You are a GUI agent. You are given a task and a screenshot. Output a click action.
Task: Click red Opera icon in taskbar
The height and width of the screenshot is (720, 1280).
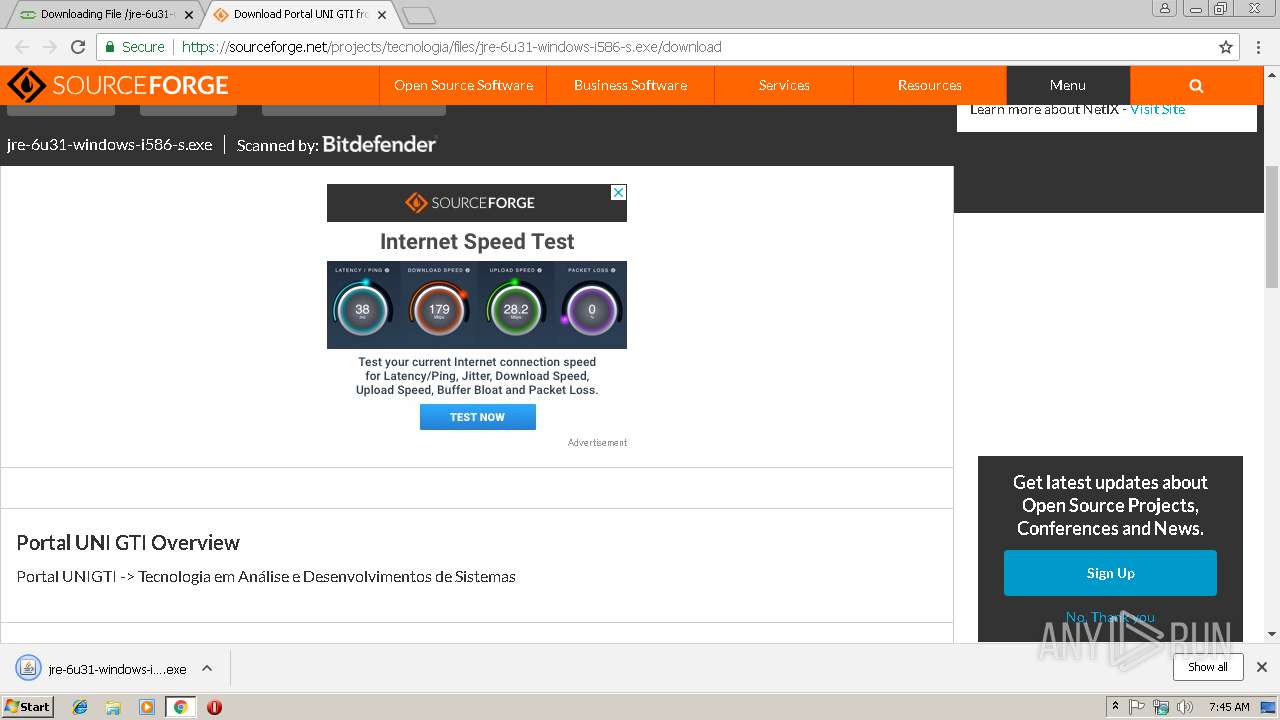click(x=214, y=707)
